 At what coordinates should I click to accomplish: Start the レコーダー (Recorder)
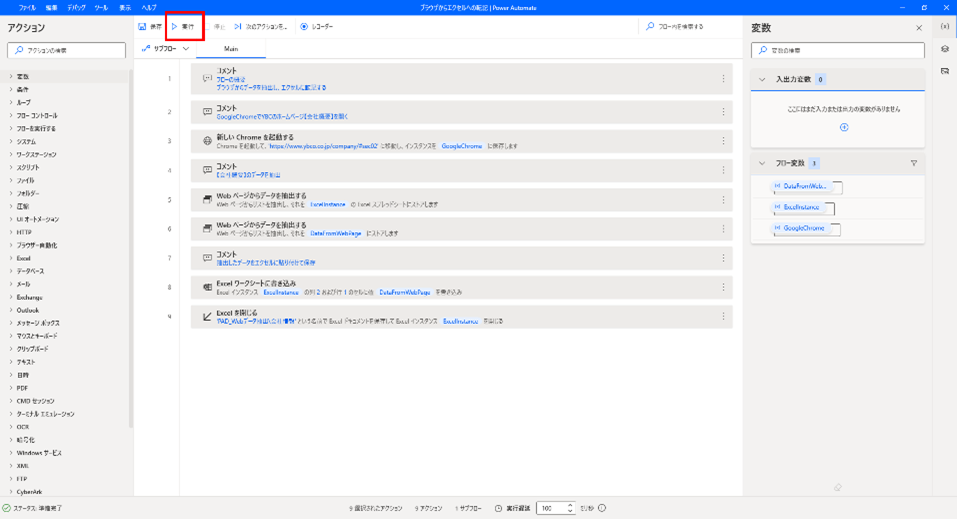[317, 26]
